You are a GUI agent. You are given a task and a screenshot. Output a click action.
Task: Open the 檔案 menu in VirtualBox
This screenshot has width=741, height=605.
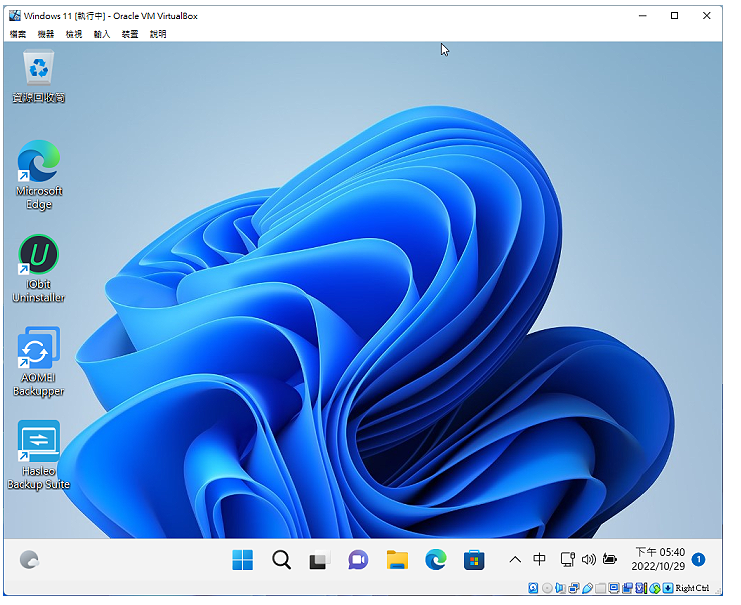[x=18, y=34]
